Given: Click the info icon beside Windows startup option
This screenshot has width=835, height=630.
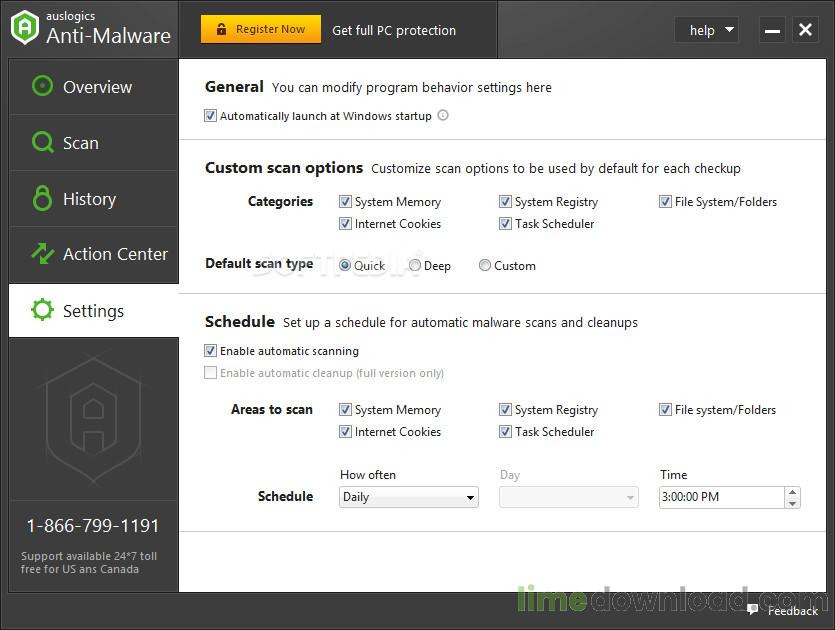Looking at the screenshot, I should pyautogui.click(x=443, y=115).
